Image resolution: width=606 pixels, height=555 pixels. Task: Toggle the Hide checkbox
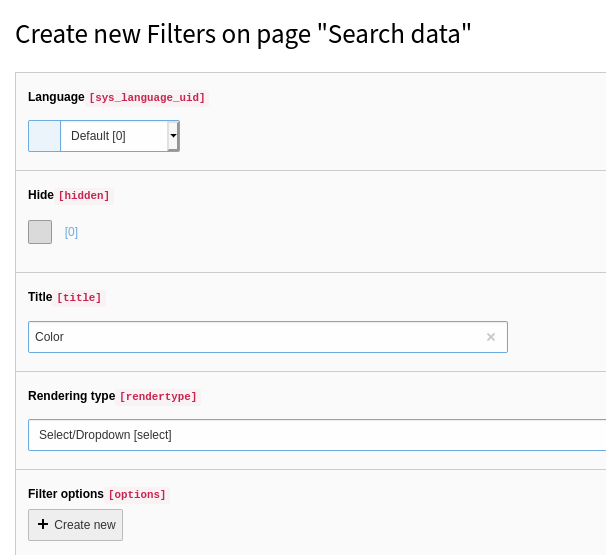[40, 232]
